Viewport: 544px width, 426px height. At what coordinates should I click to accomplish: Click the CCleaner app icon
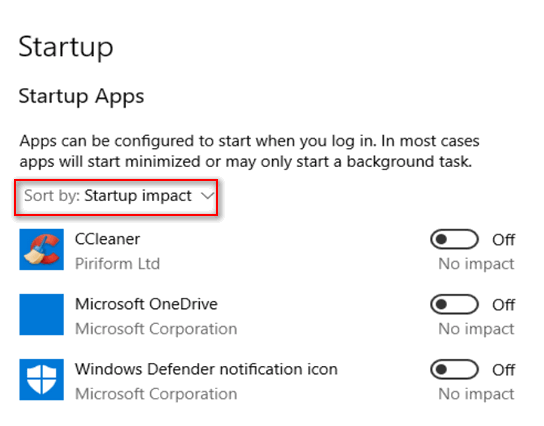point(42,249)
